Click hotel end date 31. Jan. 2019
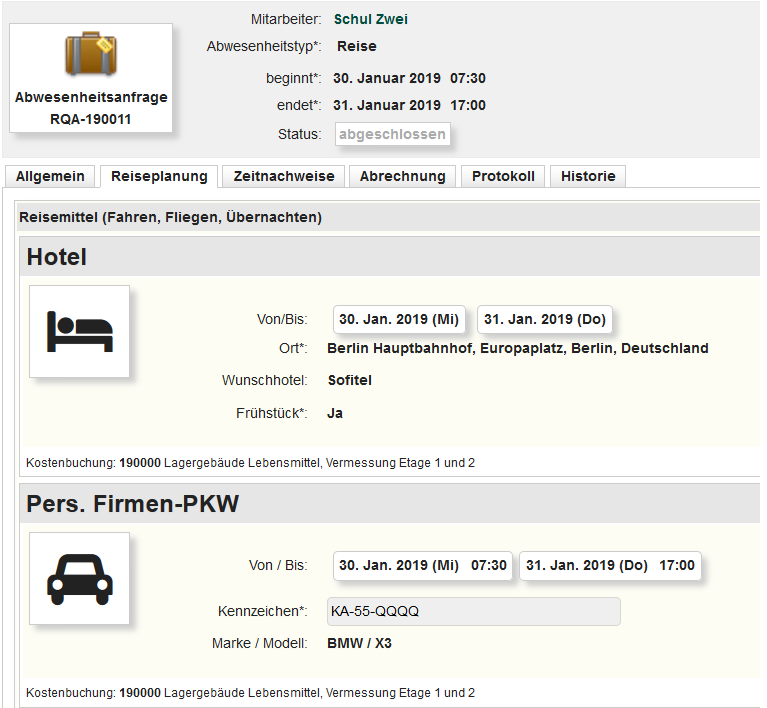767x708 pixels. point(545,319)
